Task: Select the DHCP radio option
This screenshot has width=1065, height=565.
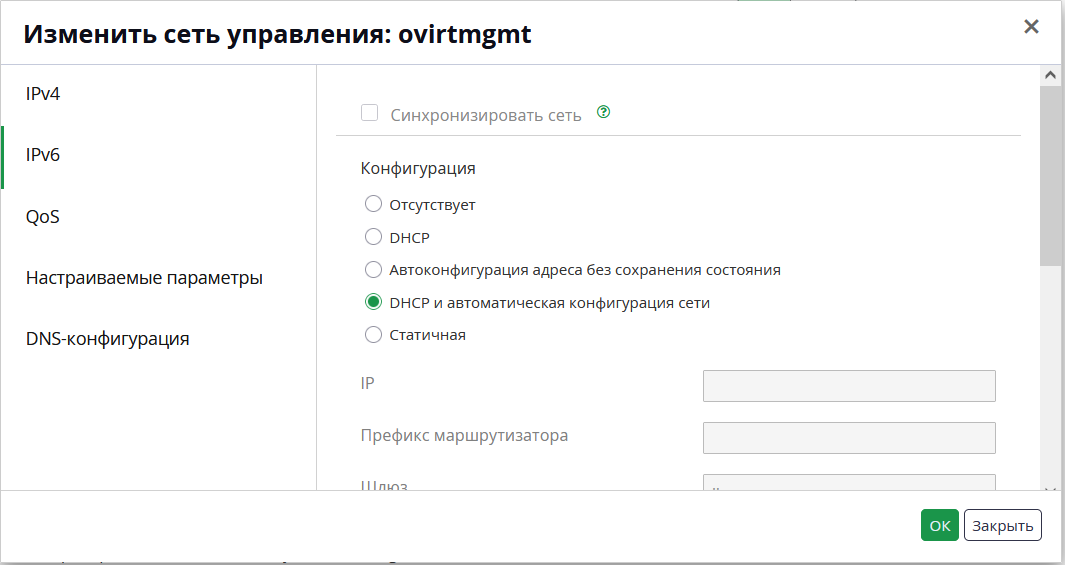Action: [x=374, y=236]
